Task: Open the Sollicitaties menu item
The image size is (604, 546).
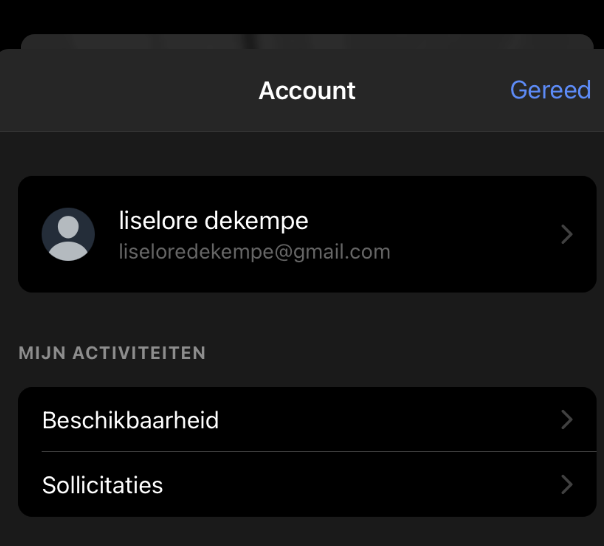Action: (x=102, y=486)
